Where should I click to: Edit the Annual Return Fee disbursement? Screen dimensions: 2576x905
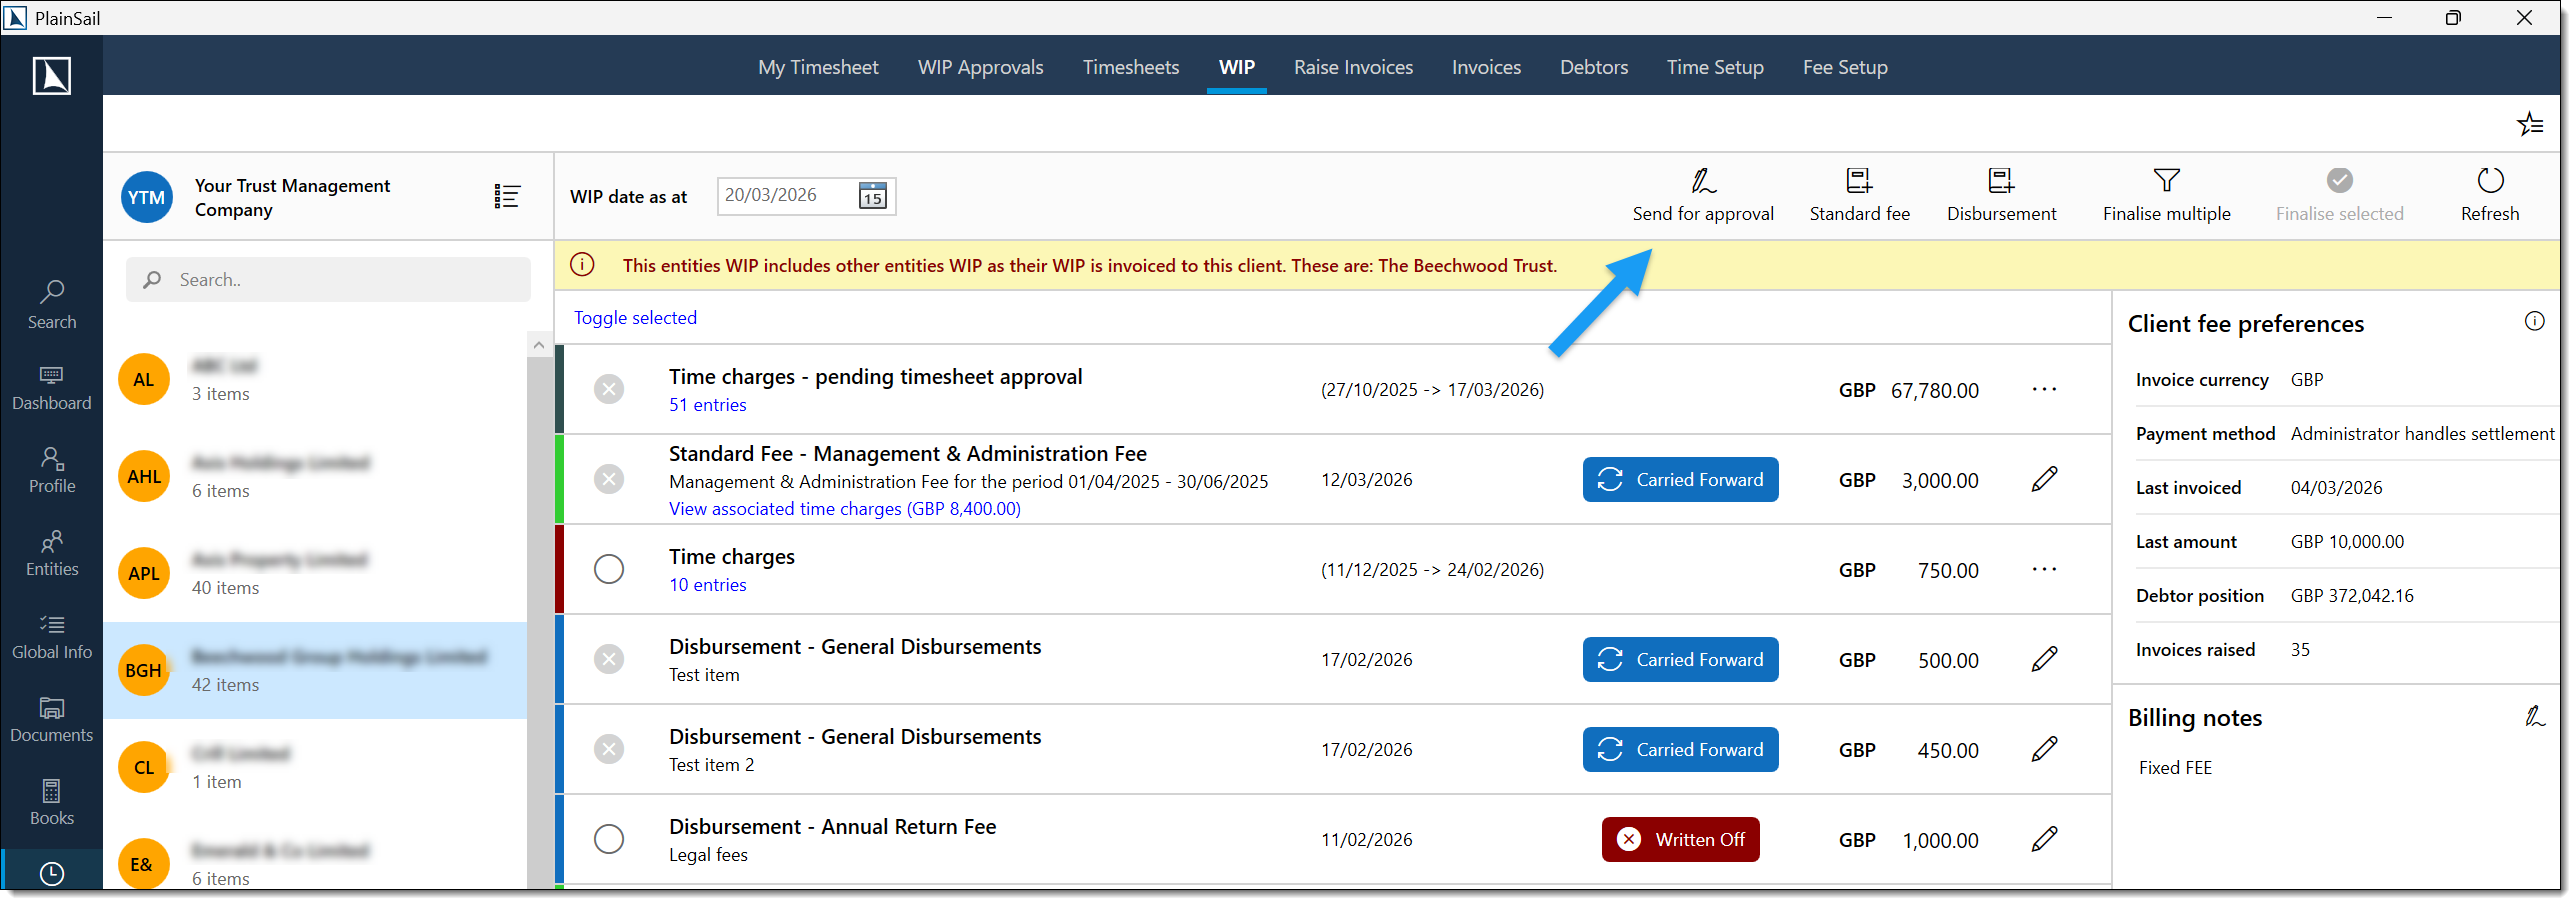tap(2044, 839)
